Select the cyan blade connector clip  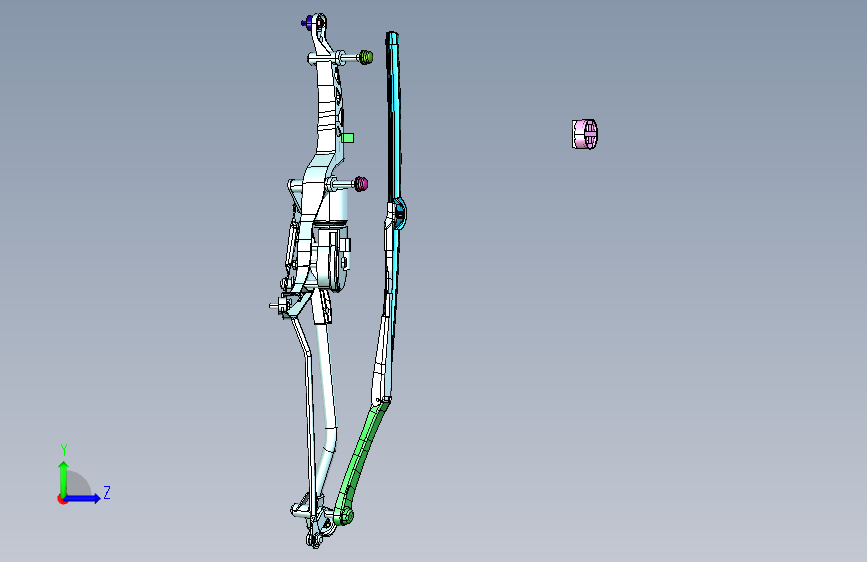[400, 214]
